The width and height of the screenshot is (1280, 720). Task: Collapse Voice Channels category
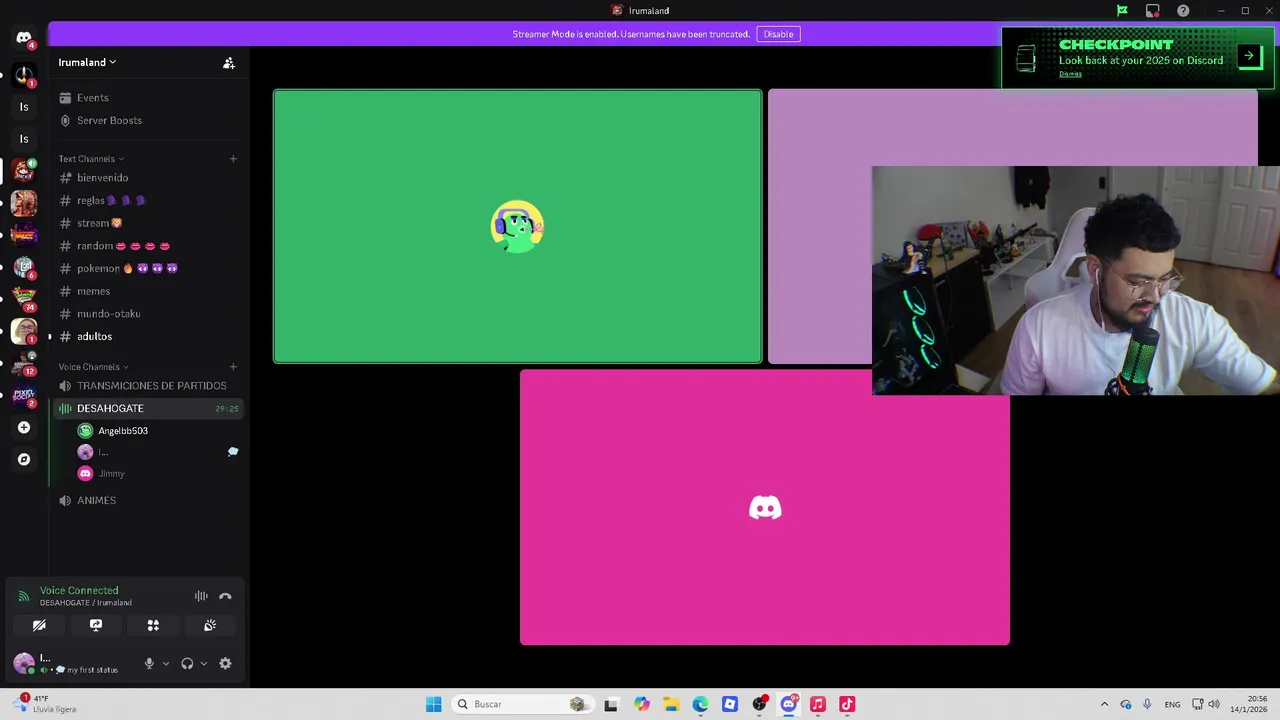(93, 367)
